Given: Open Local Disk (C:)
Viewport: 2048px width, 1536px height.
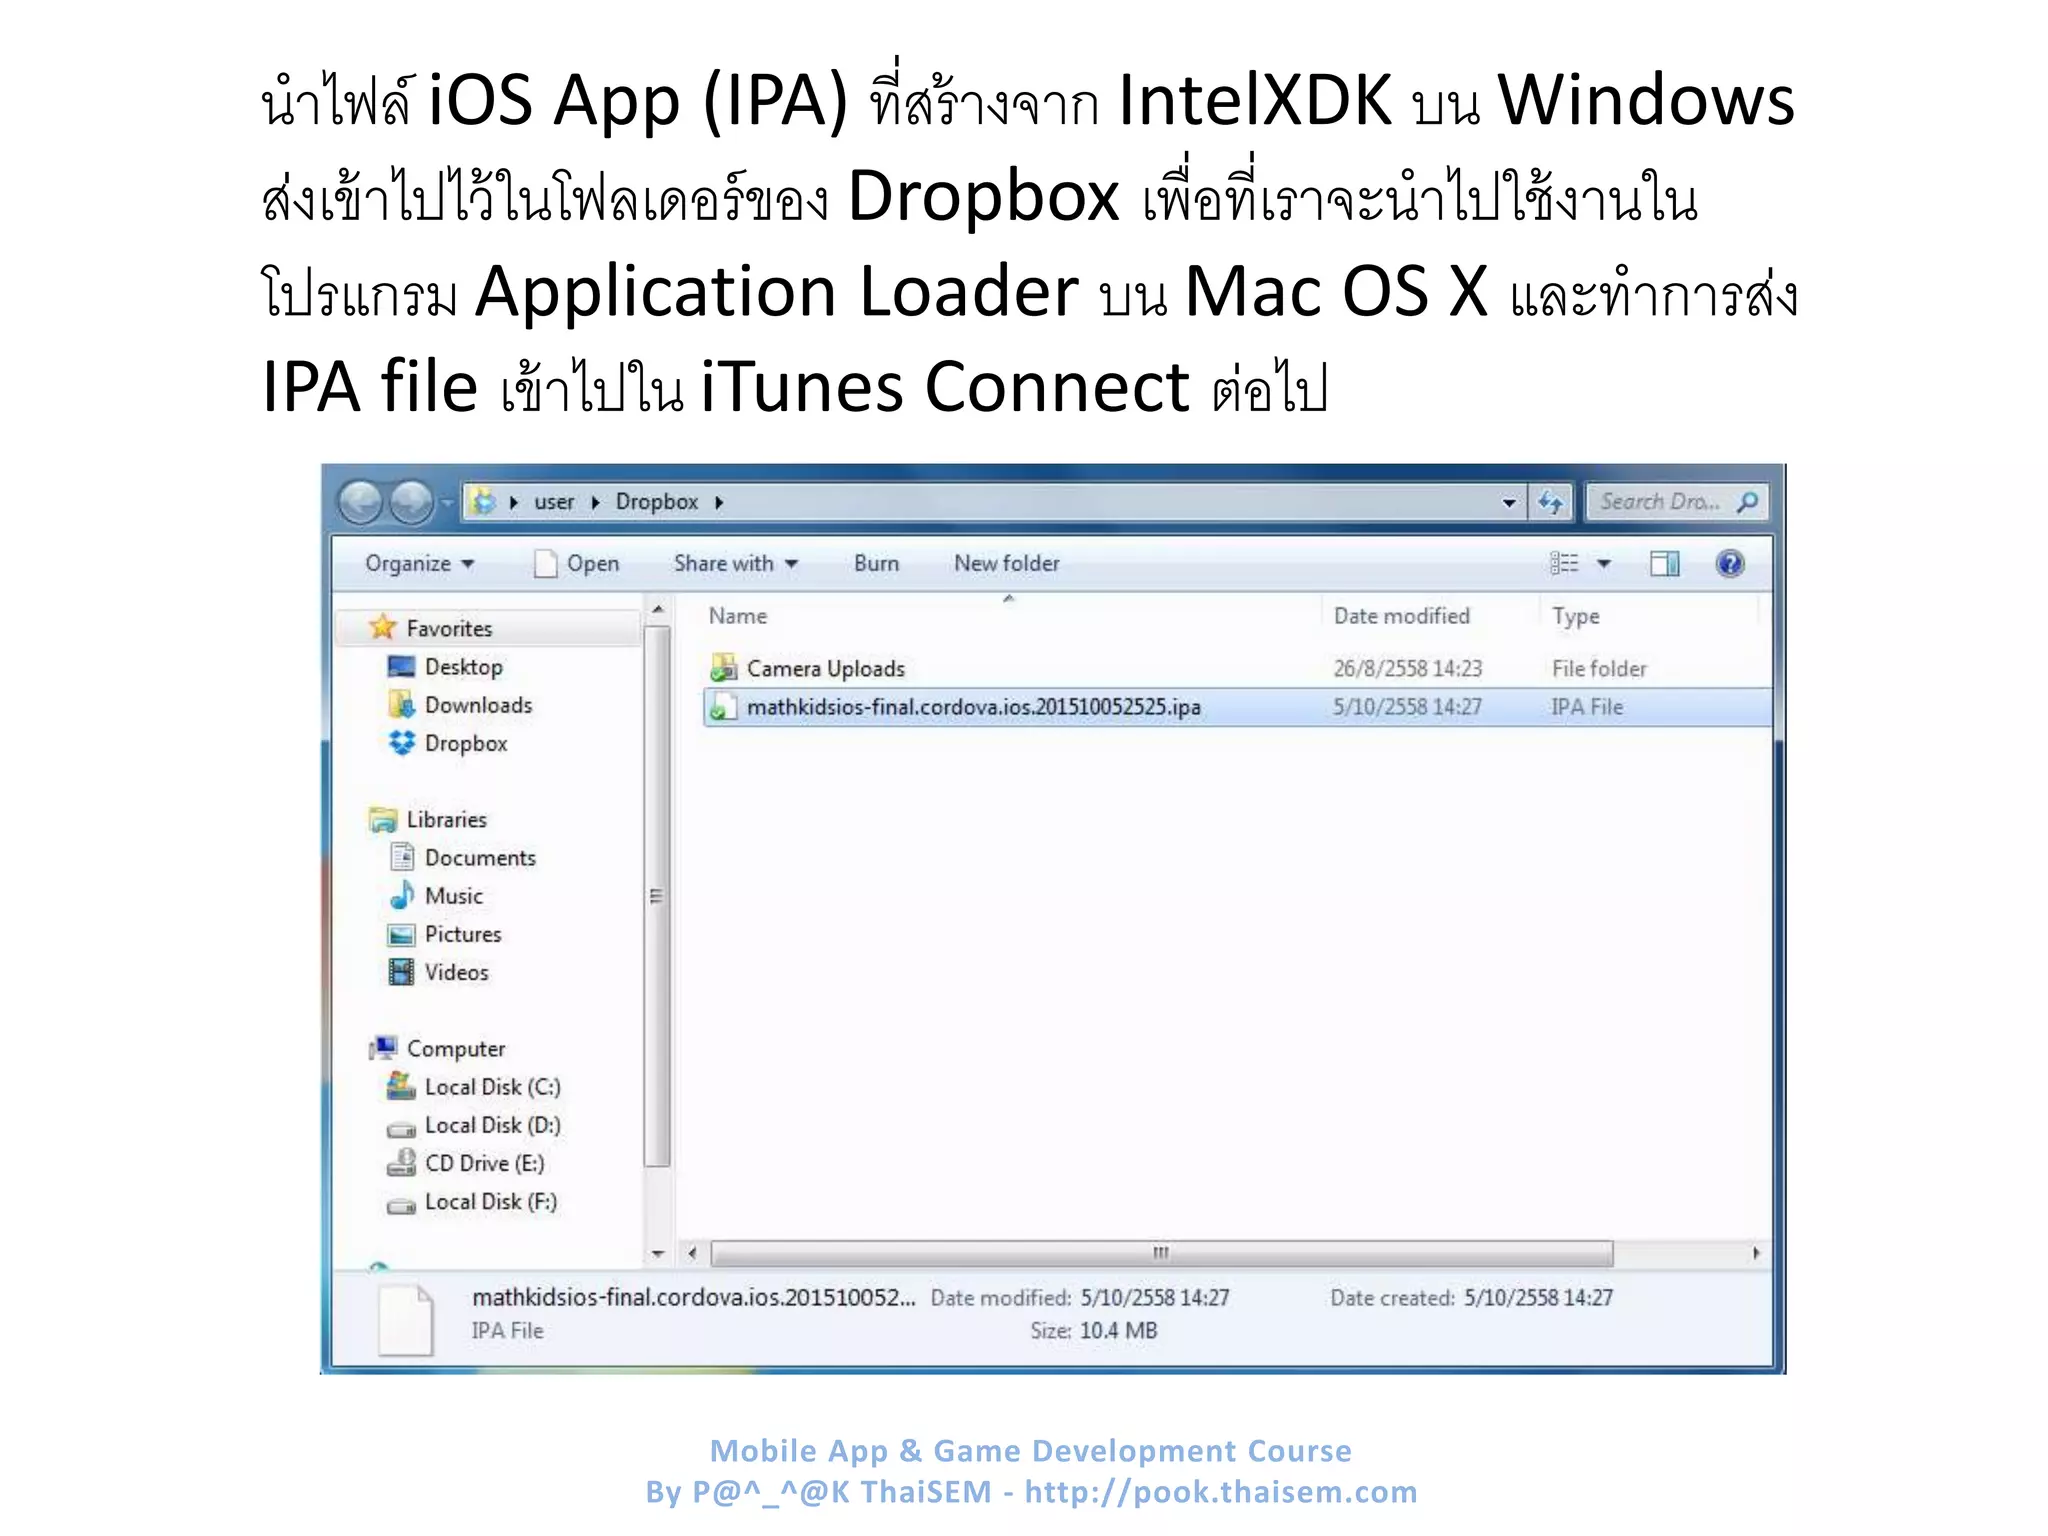Looking at the screenshot, I should click(492, 1087).
